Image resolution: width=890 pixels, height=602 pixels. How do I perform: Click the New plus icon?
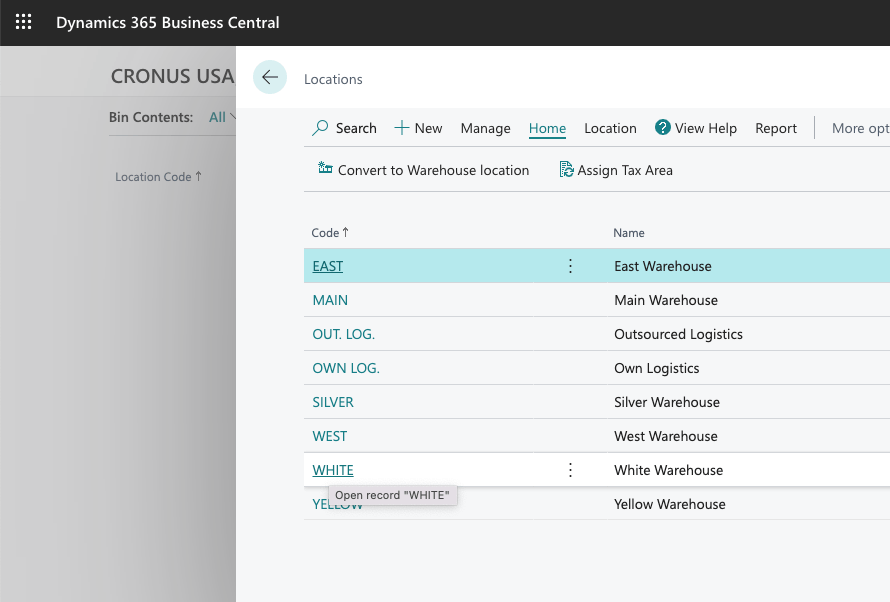coord(402,128)
